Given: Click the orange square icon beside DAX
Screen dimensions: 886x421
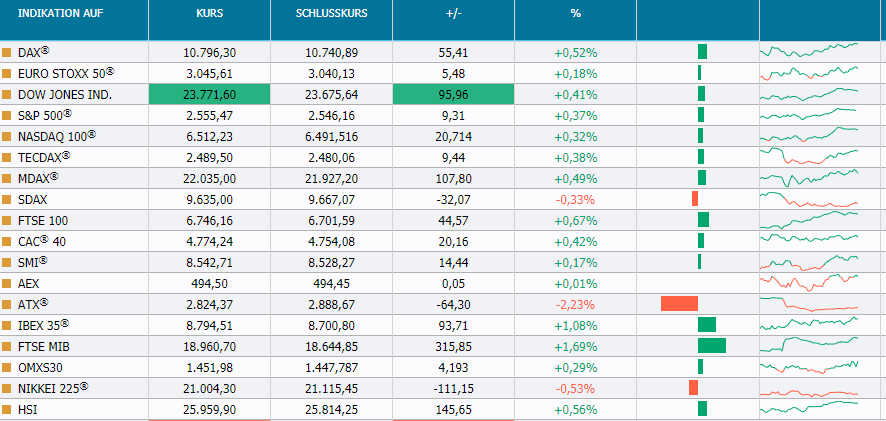Looking at the screenshot, I should pyautogui.click(x=7, y=52).
